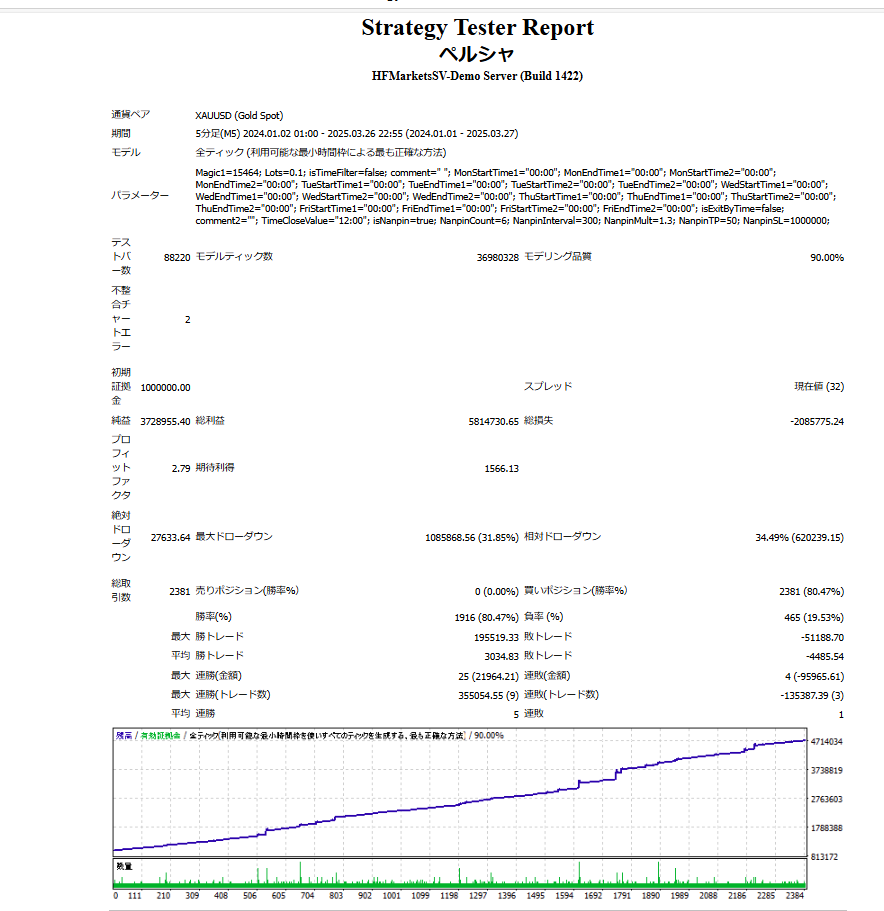Click the モデルティック数 label
Screen dimensions: 884x911
point(234,256)
